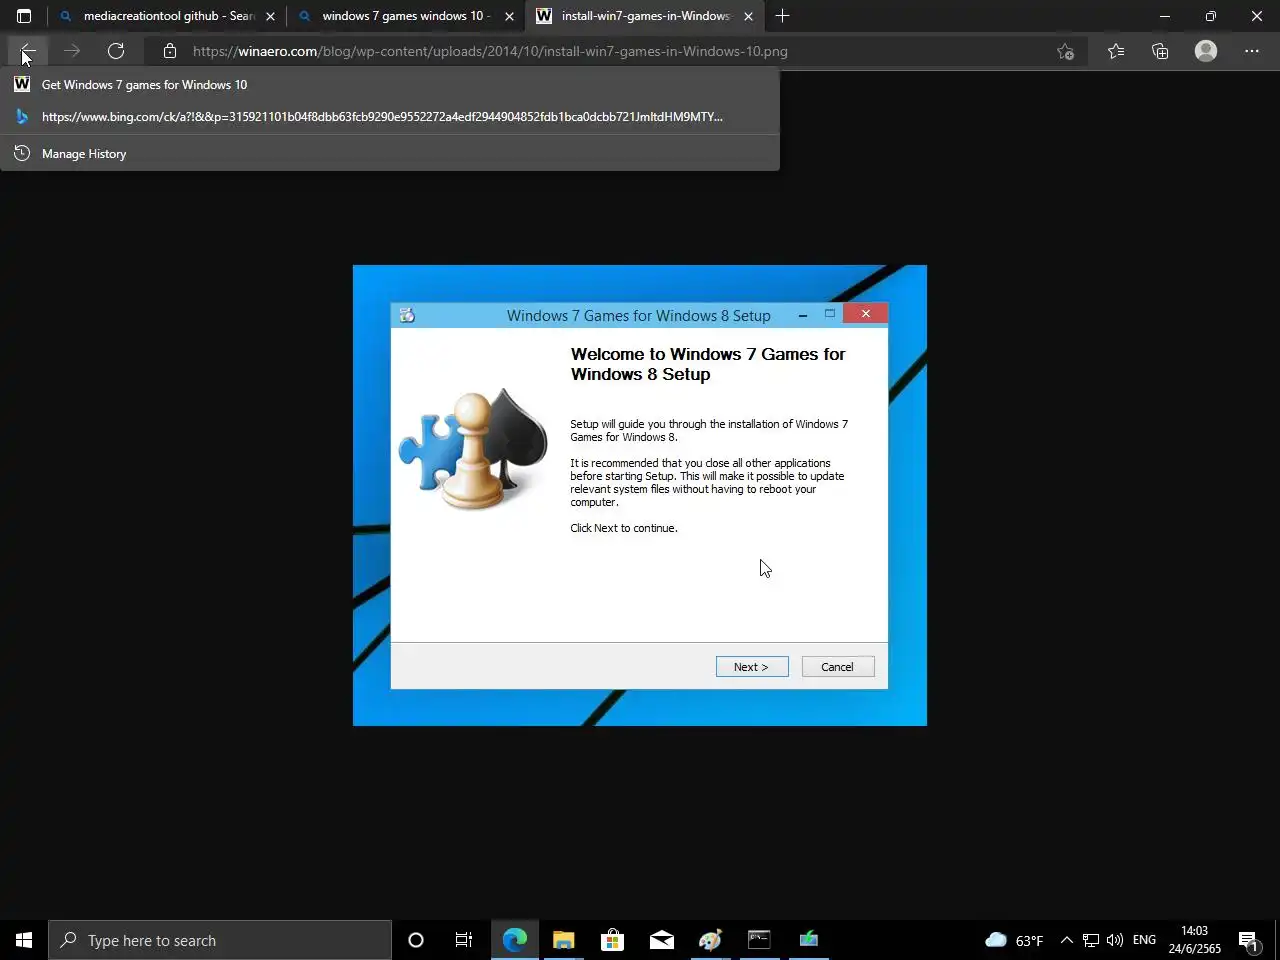Viewport: 1280px width, 960px height.
Task: Open the notification center icon
Action: coord(1248,940)
